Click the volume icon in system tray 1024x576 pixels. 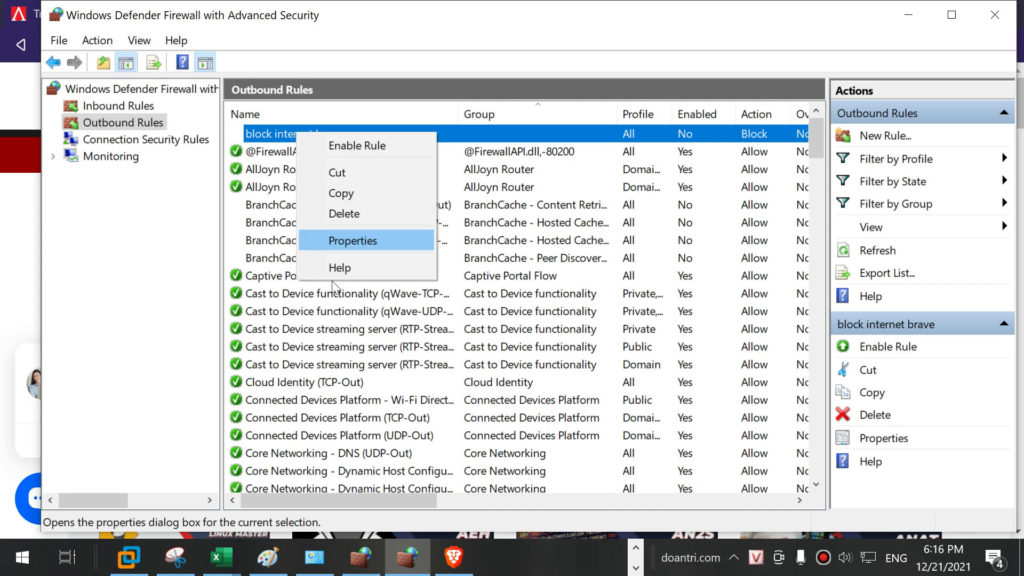844,557
